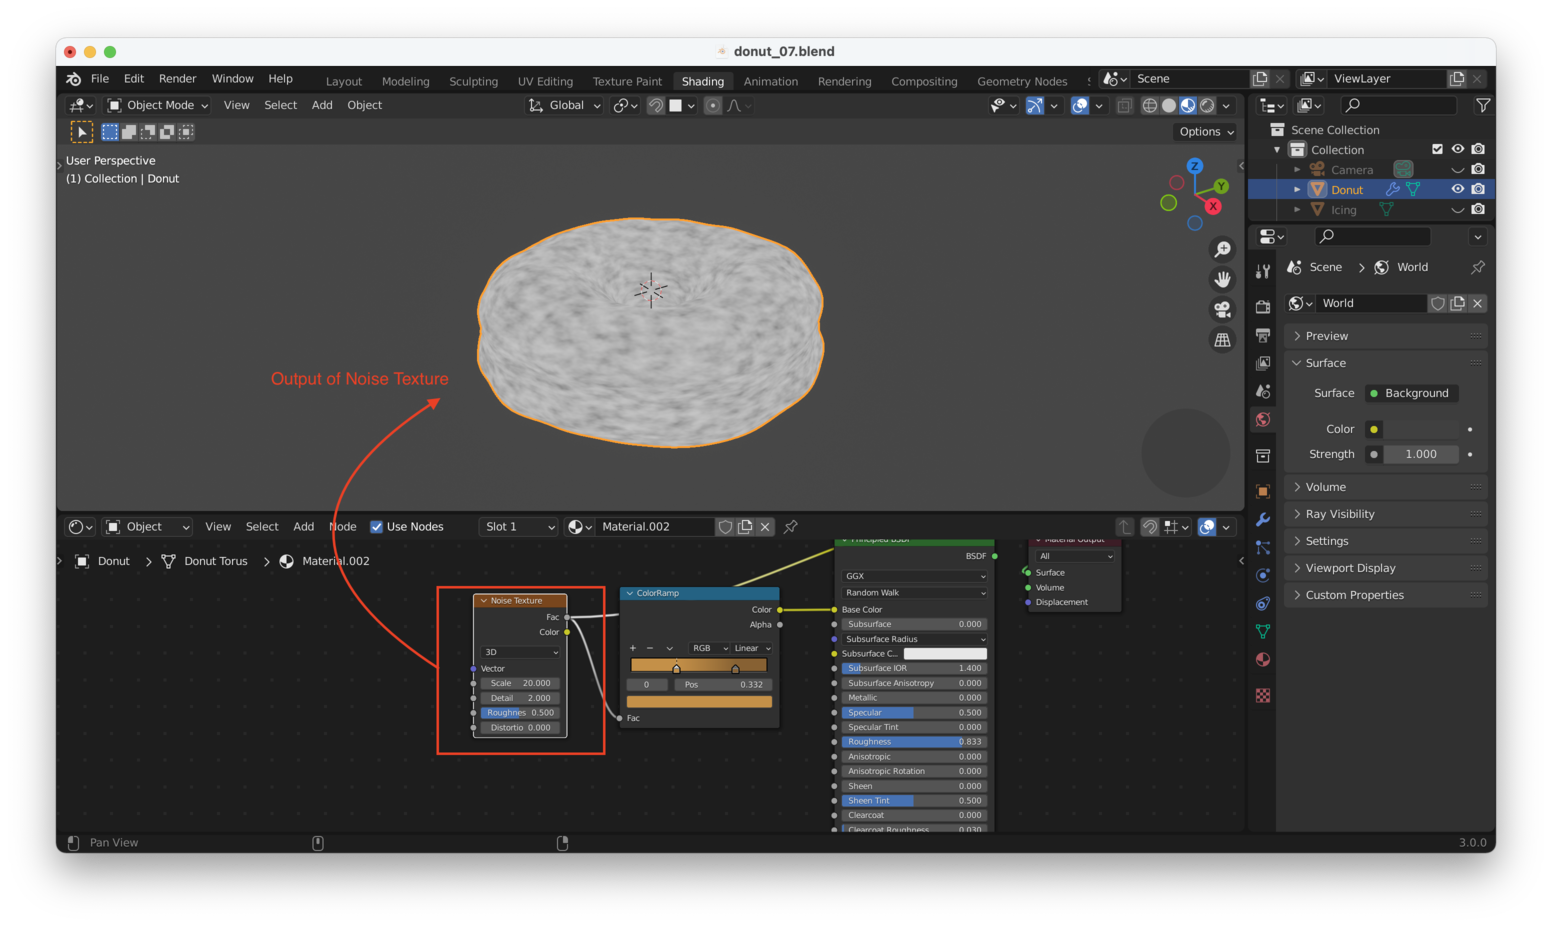Disable the Icing eye visibility toggle
This screenshot has height=927, width=1552.
click(x=1458, y=209)
